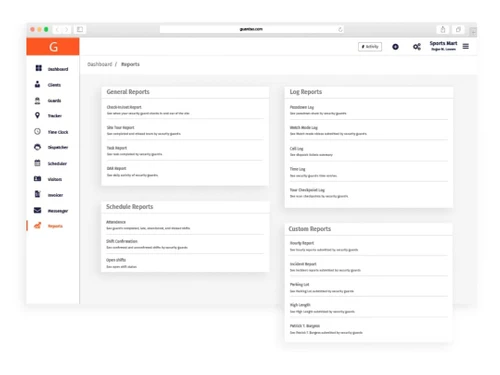The width and height of the screenshot is (500, 375).
Task: Click the Reports breadcrumb
Action: 130,64
